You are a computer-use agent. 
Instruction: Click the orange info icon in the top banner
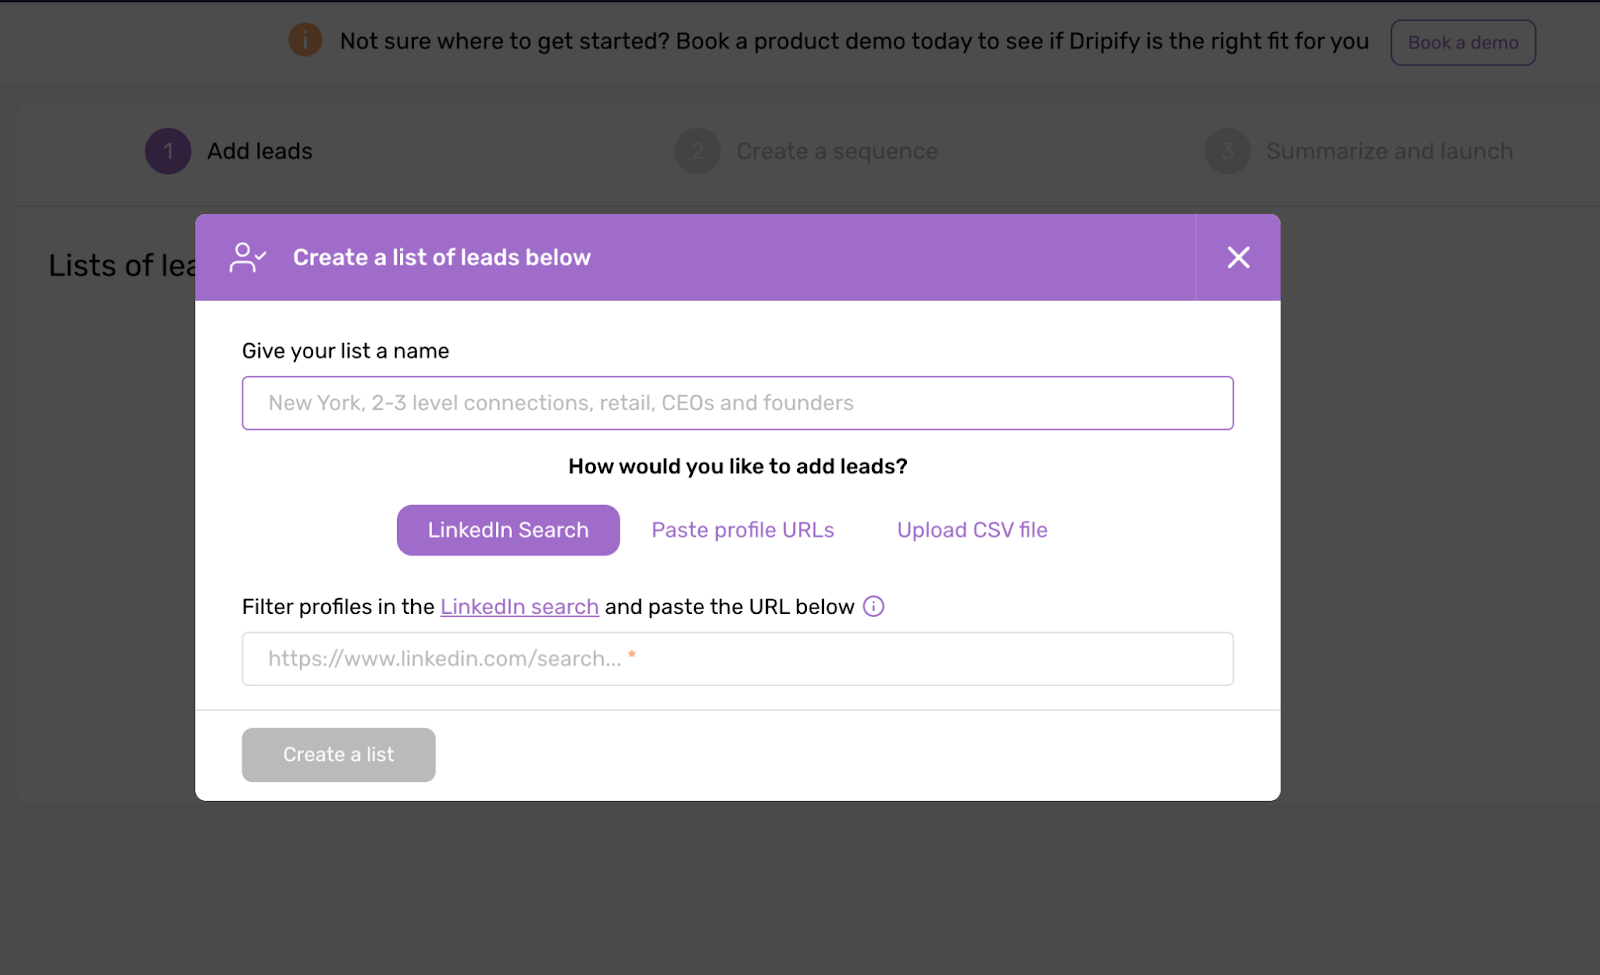304,40
